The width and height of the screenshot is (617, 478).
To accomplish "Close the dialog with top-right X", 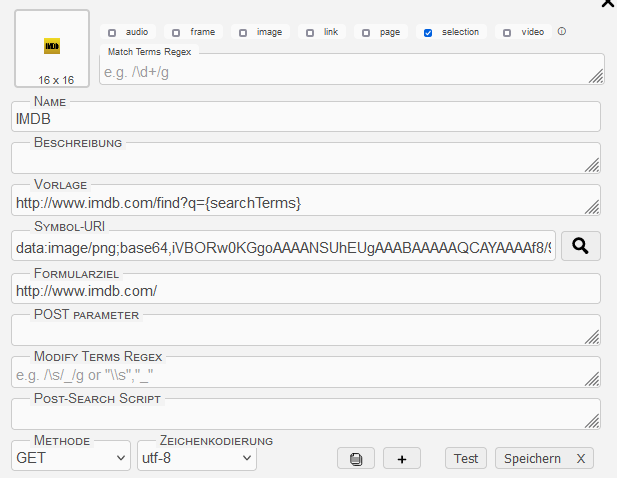I will (x=606, y=4).
